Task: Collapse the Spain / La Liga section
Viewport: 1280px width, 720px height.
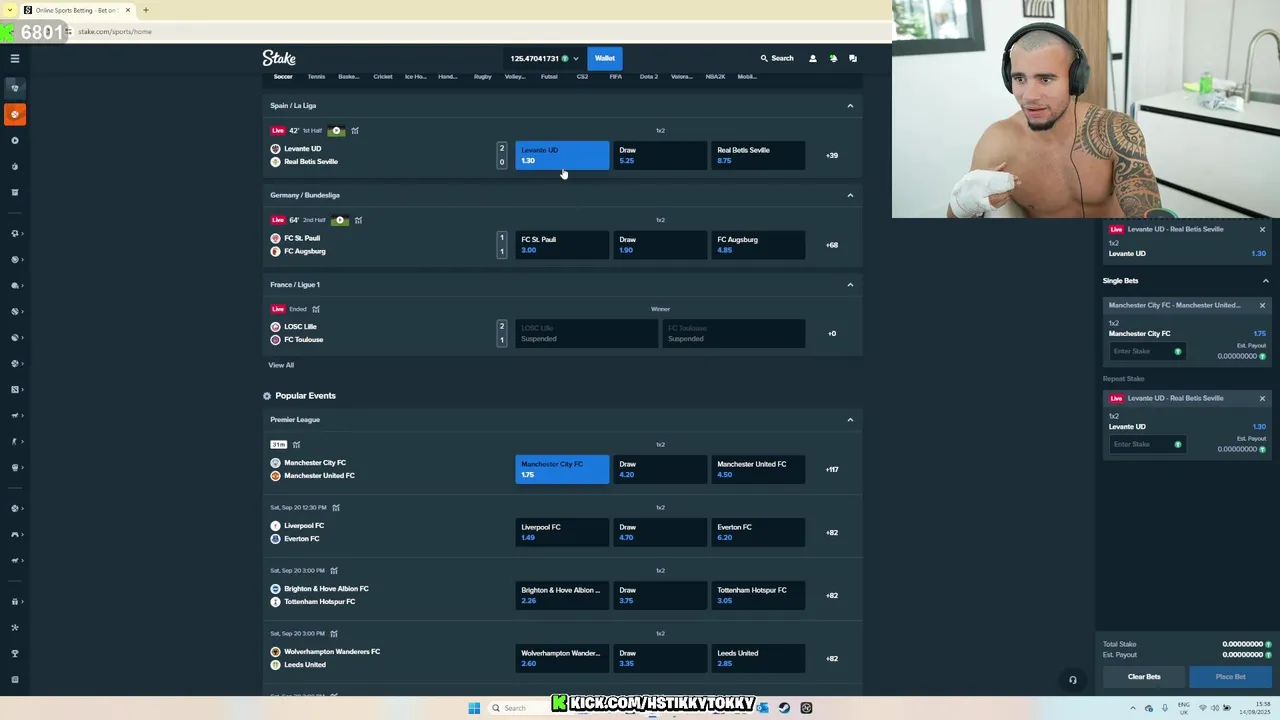Action: click(850, 106)
